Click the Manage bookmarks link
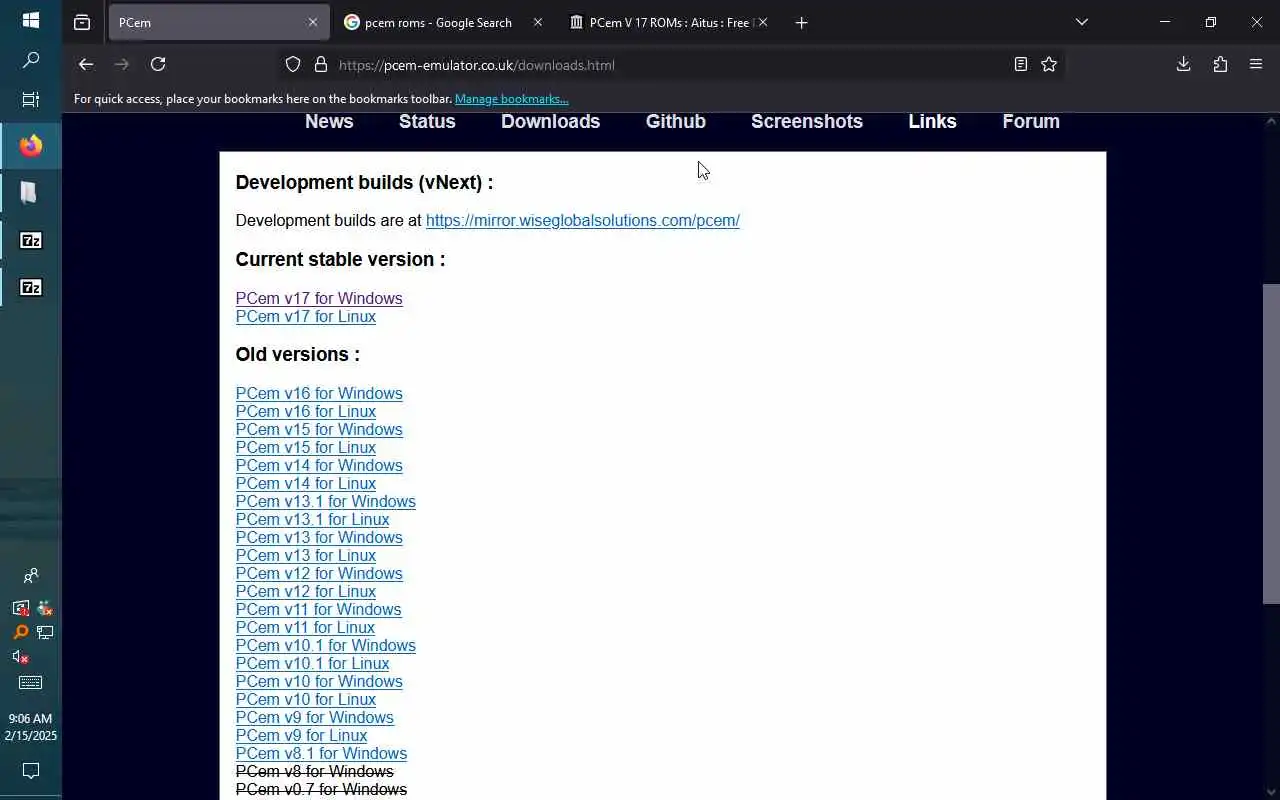Image resolution: width=1280 pixels, height=800 pixels. [511, 99]
